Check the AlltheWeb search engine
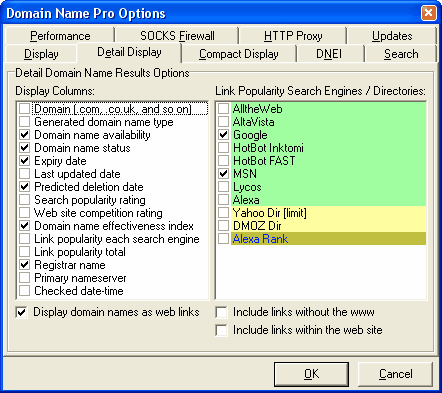 click(x=223, y=109)
